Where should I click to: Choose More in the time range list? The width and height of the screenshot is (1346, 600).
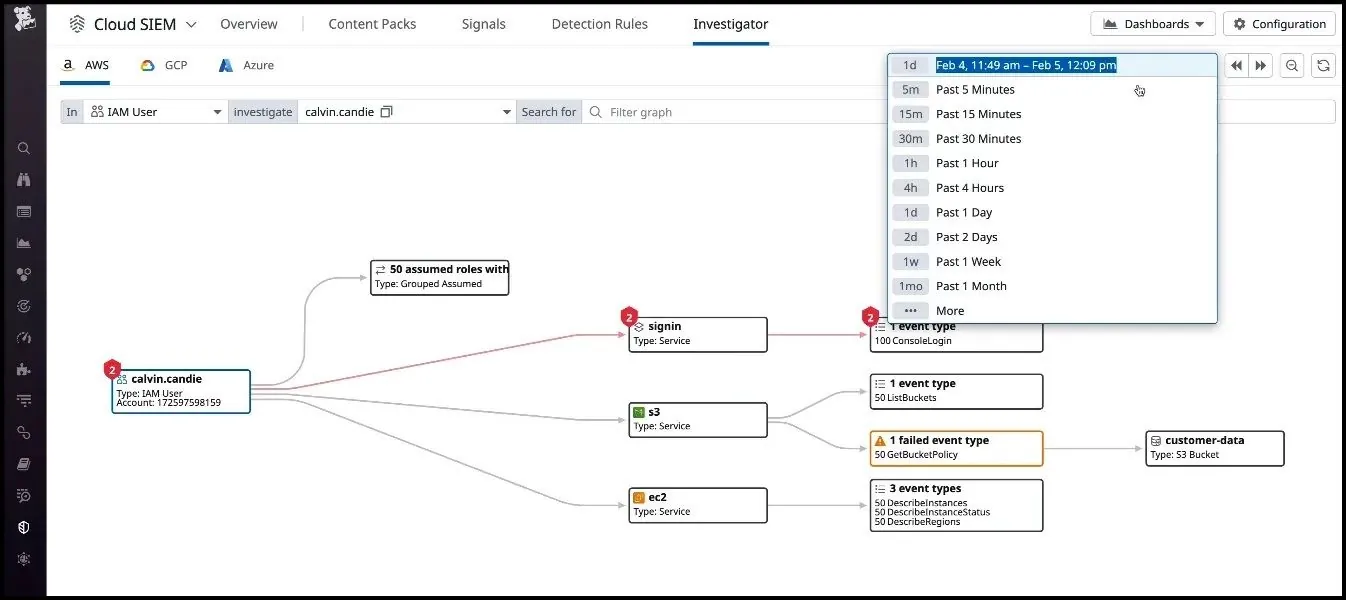[x=1052, y=311]
